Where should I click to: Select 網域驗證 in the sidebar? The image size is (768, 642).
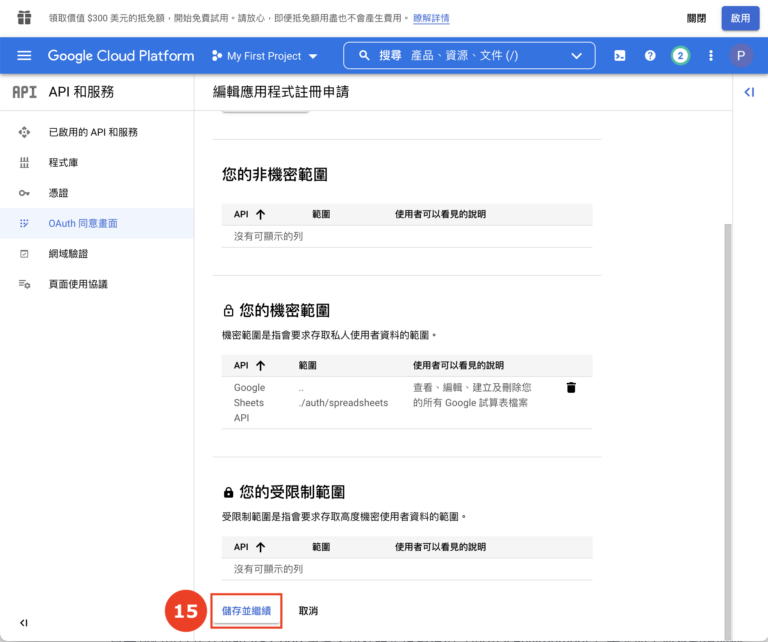click(x=68, y=253)
